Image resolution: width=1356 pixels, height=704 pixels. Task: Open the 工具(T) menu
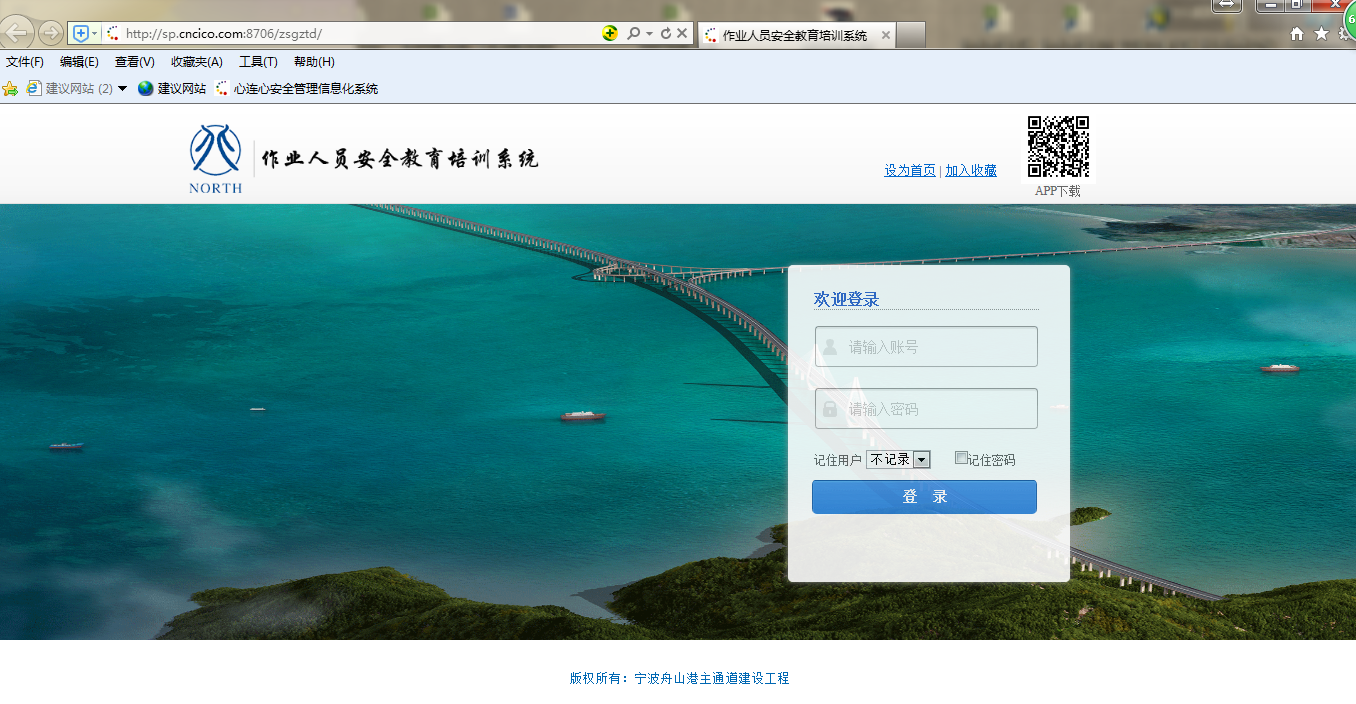tap(258, 62)
